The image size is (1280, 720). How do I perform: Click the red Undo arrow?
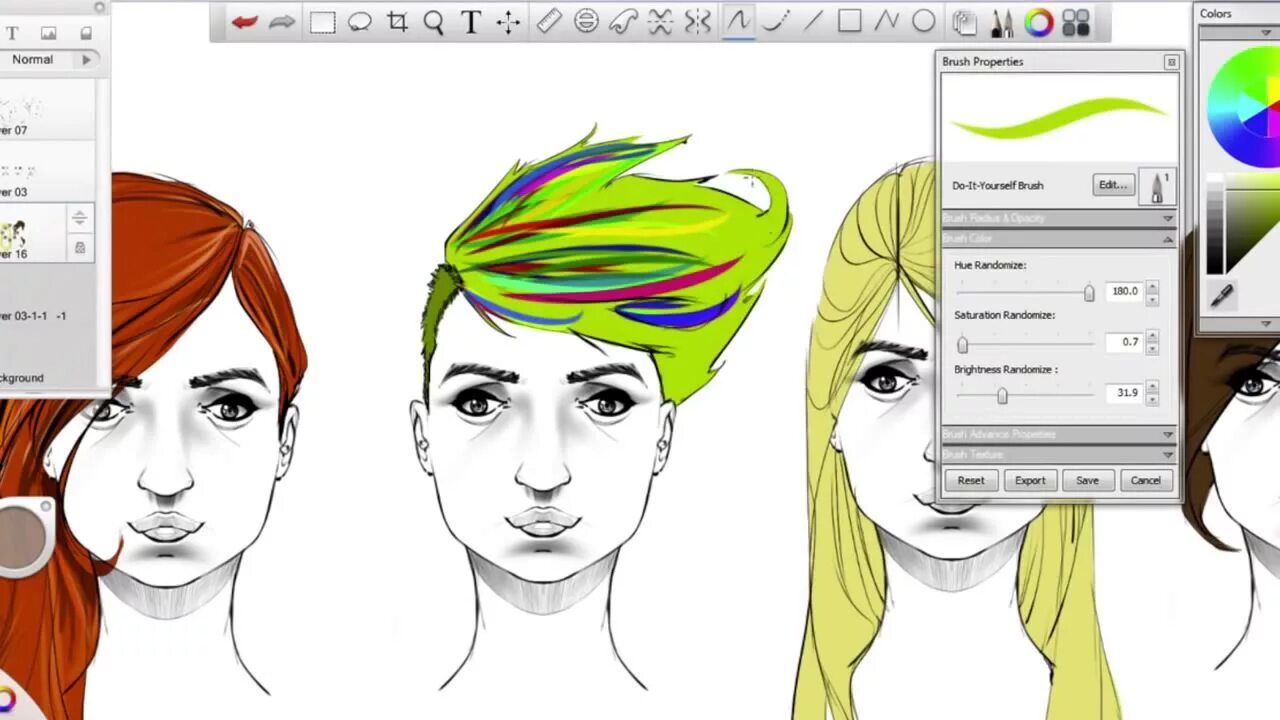click(x=245, y=22)
